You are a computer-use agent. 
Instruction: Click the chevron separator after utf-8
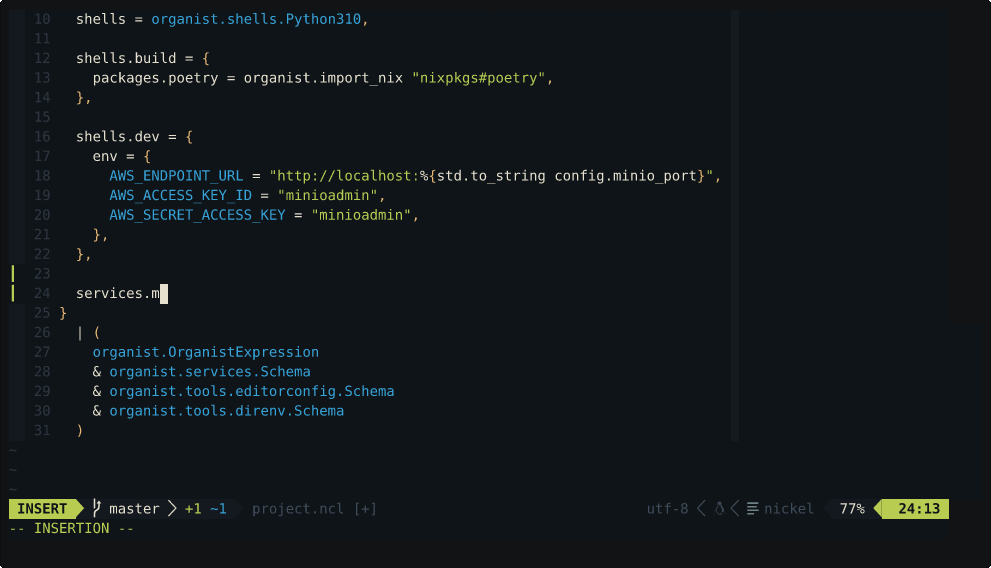(701, 509)
